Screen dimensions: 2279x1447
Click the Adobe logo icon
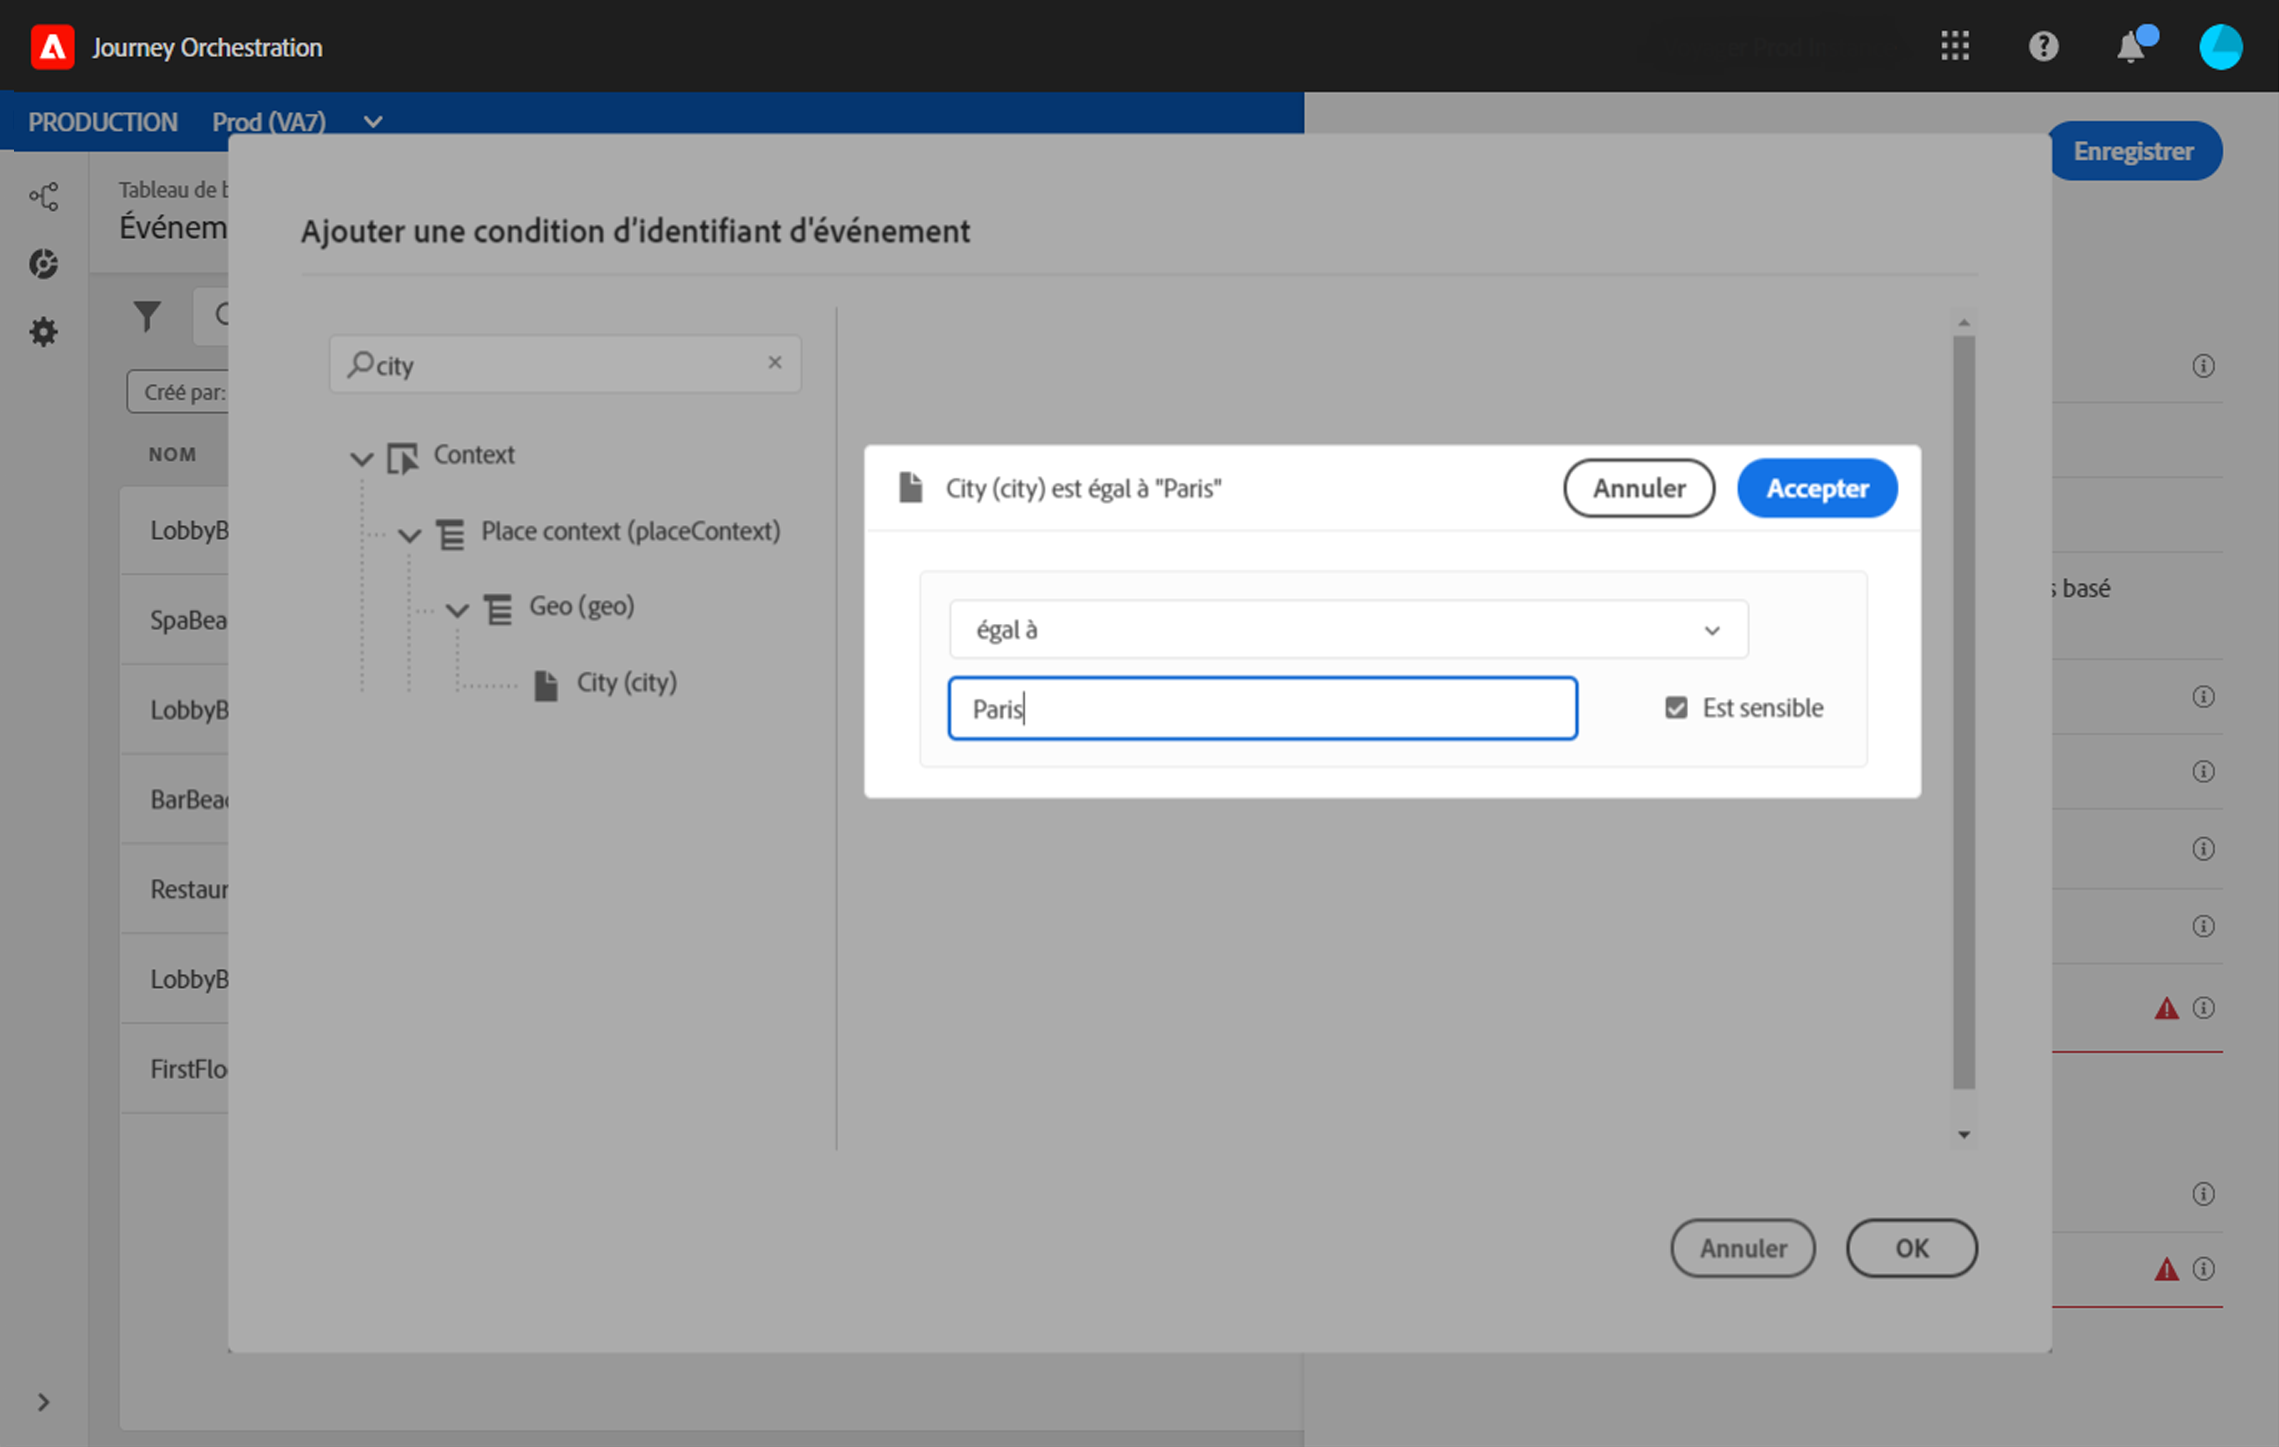coord(52,47)
